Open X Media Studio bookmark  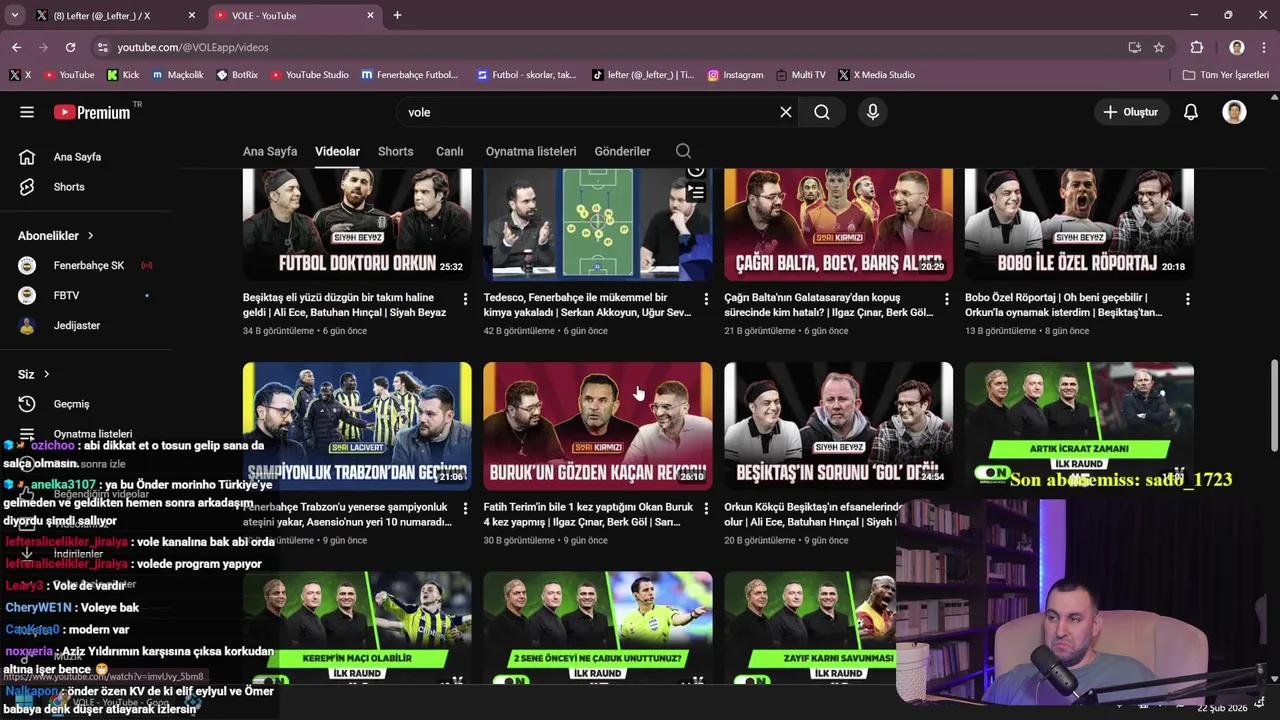coord(876,75)
